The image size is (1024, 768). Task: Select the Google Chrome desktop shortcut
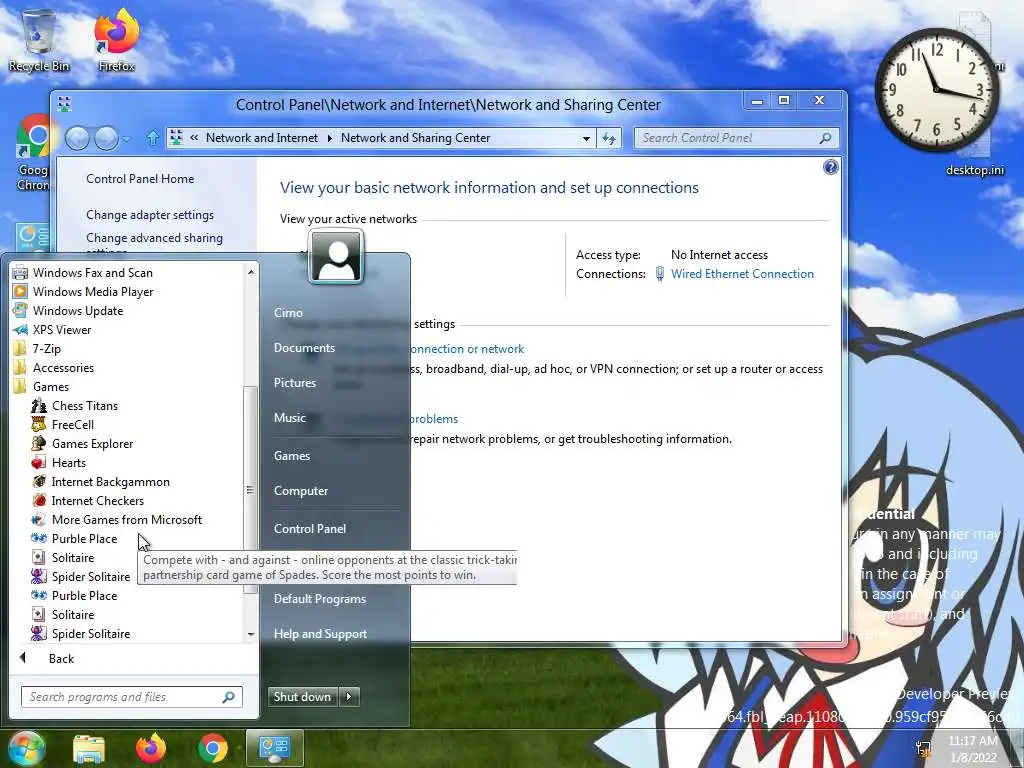coord(33,153)
